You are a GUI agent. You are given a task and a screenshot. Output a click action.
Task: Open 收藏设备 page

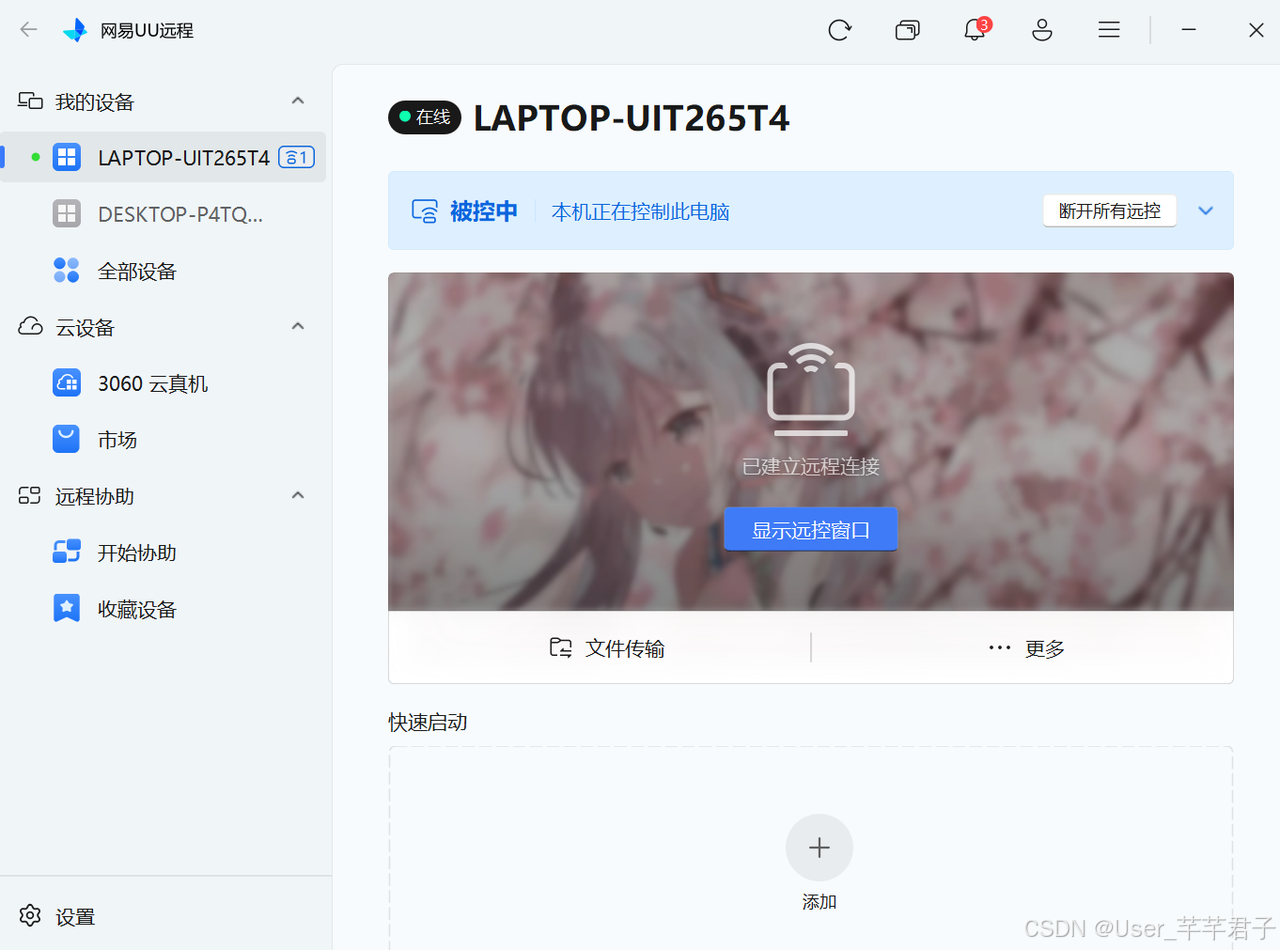(x=163, y=609)
